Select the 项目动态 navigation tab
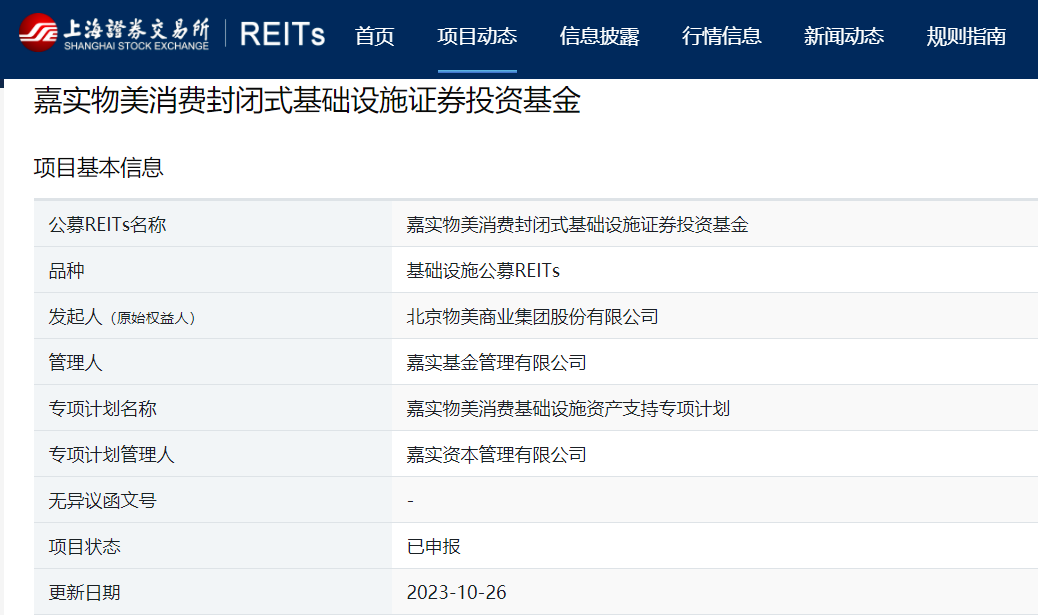This screenshot has width=1038, height=615. point(477,37)
